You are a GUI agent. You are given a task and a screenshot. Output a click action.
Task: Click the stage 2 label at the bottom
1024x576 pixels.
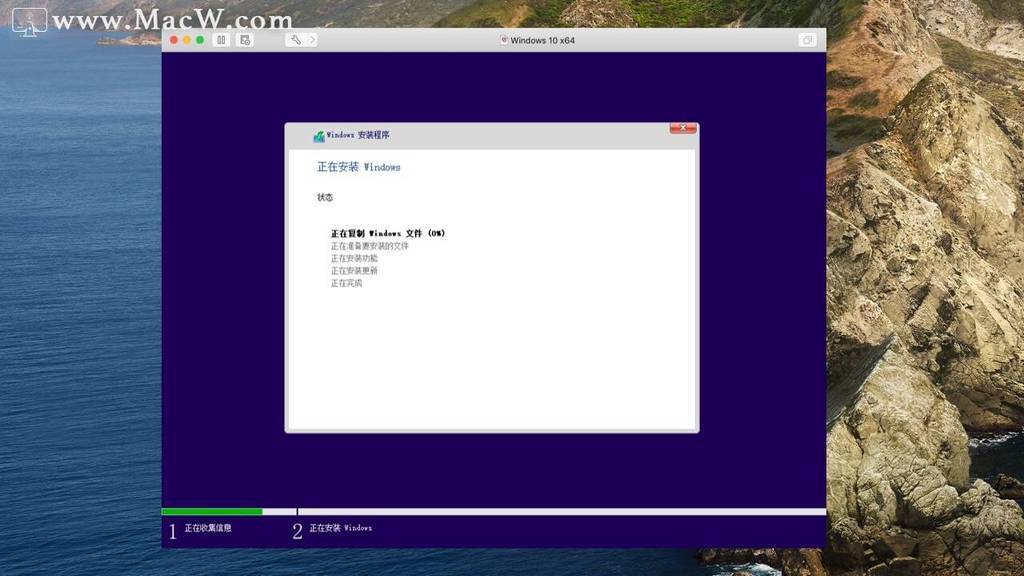(340, 528)
